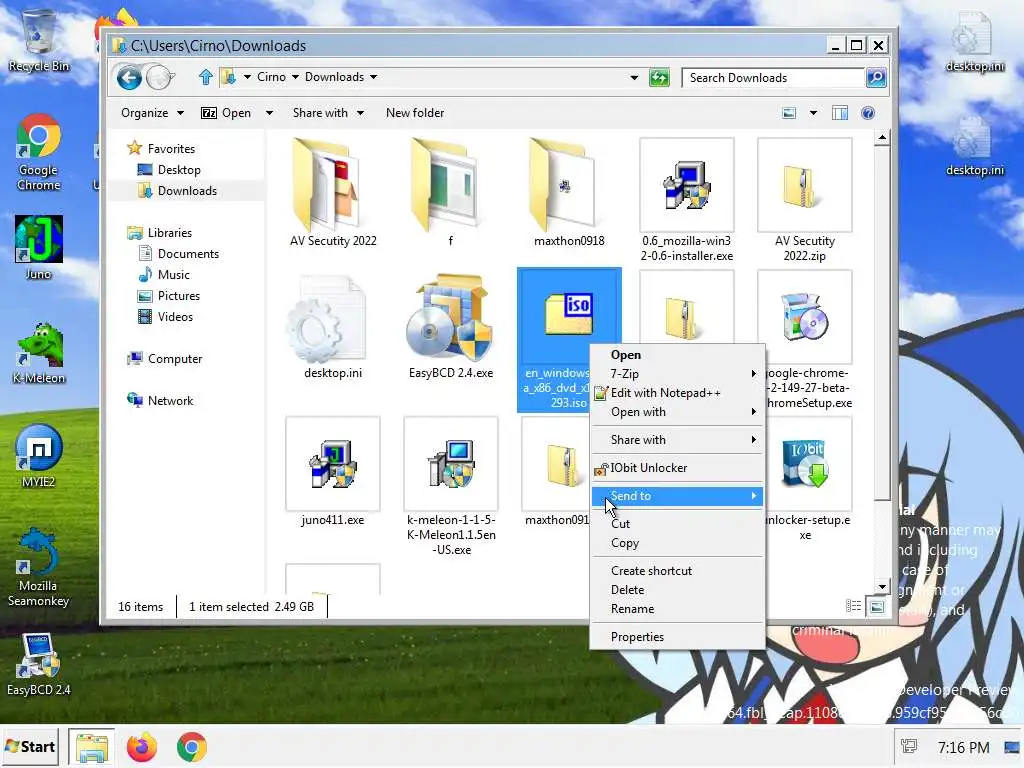
Task: Select the k-meleon-1-1-5 installer file
Action: point(451,487)
